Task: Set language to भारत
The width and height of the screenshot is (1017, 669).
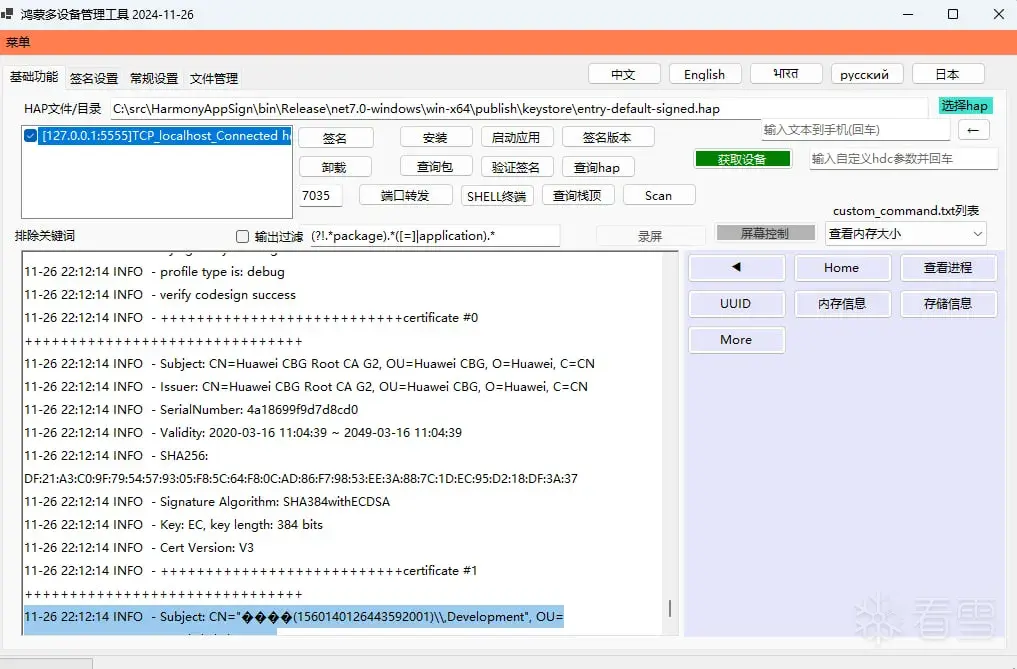Action: click(x=786, y=74)
